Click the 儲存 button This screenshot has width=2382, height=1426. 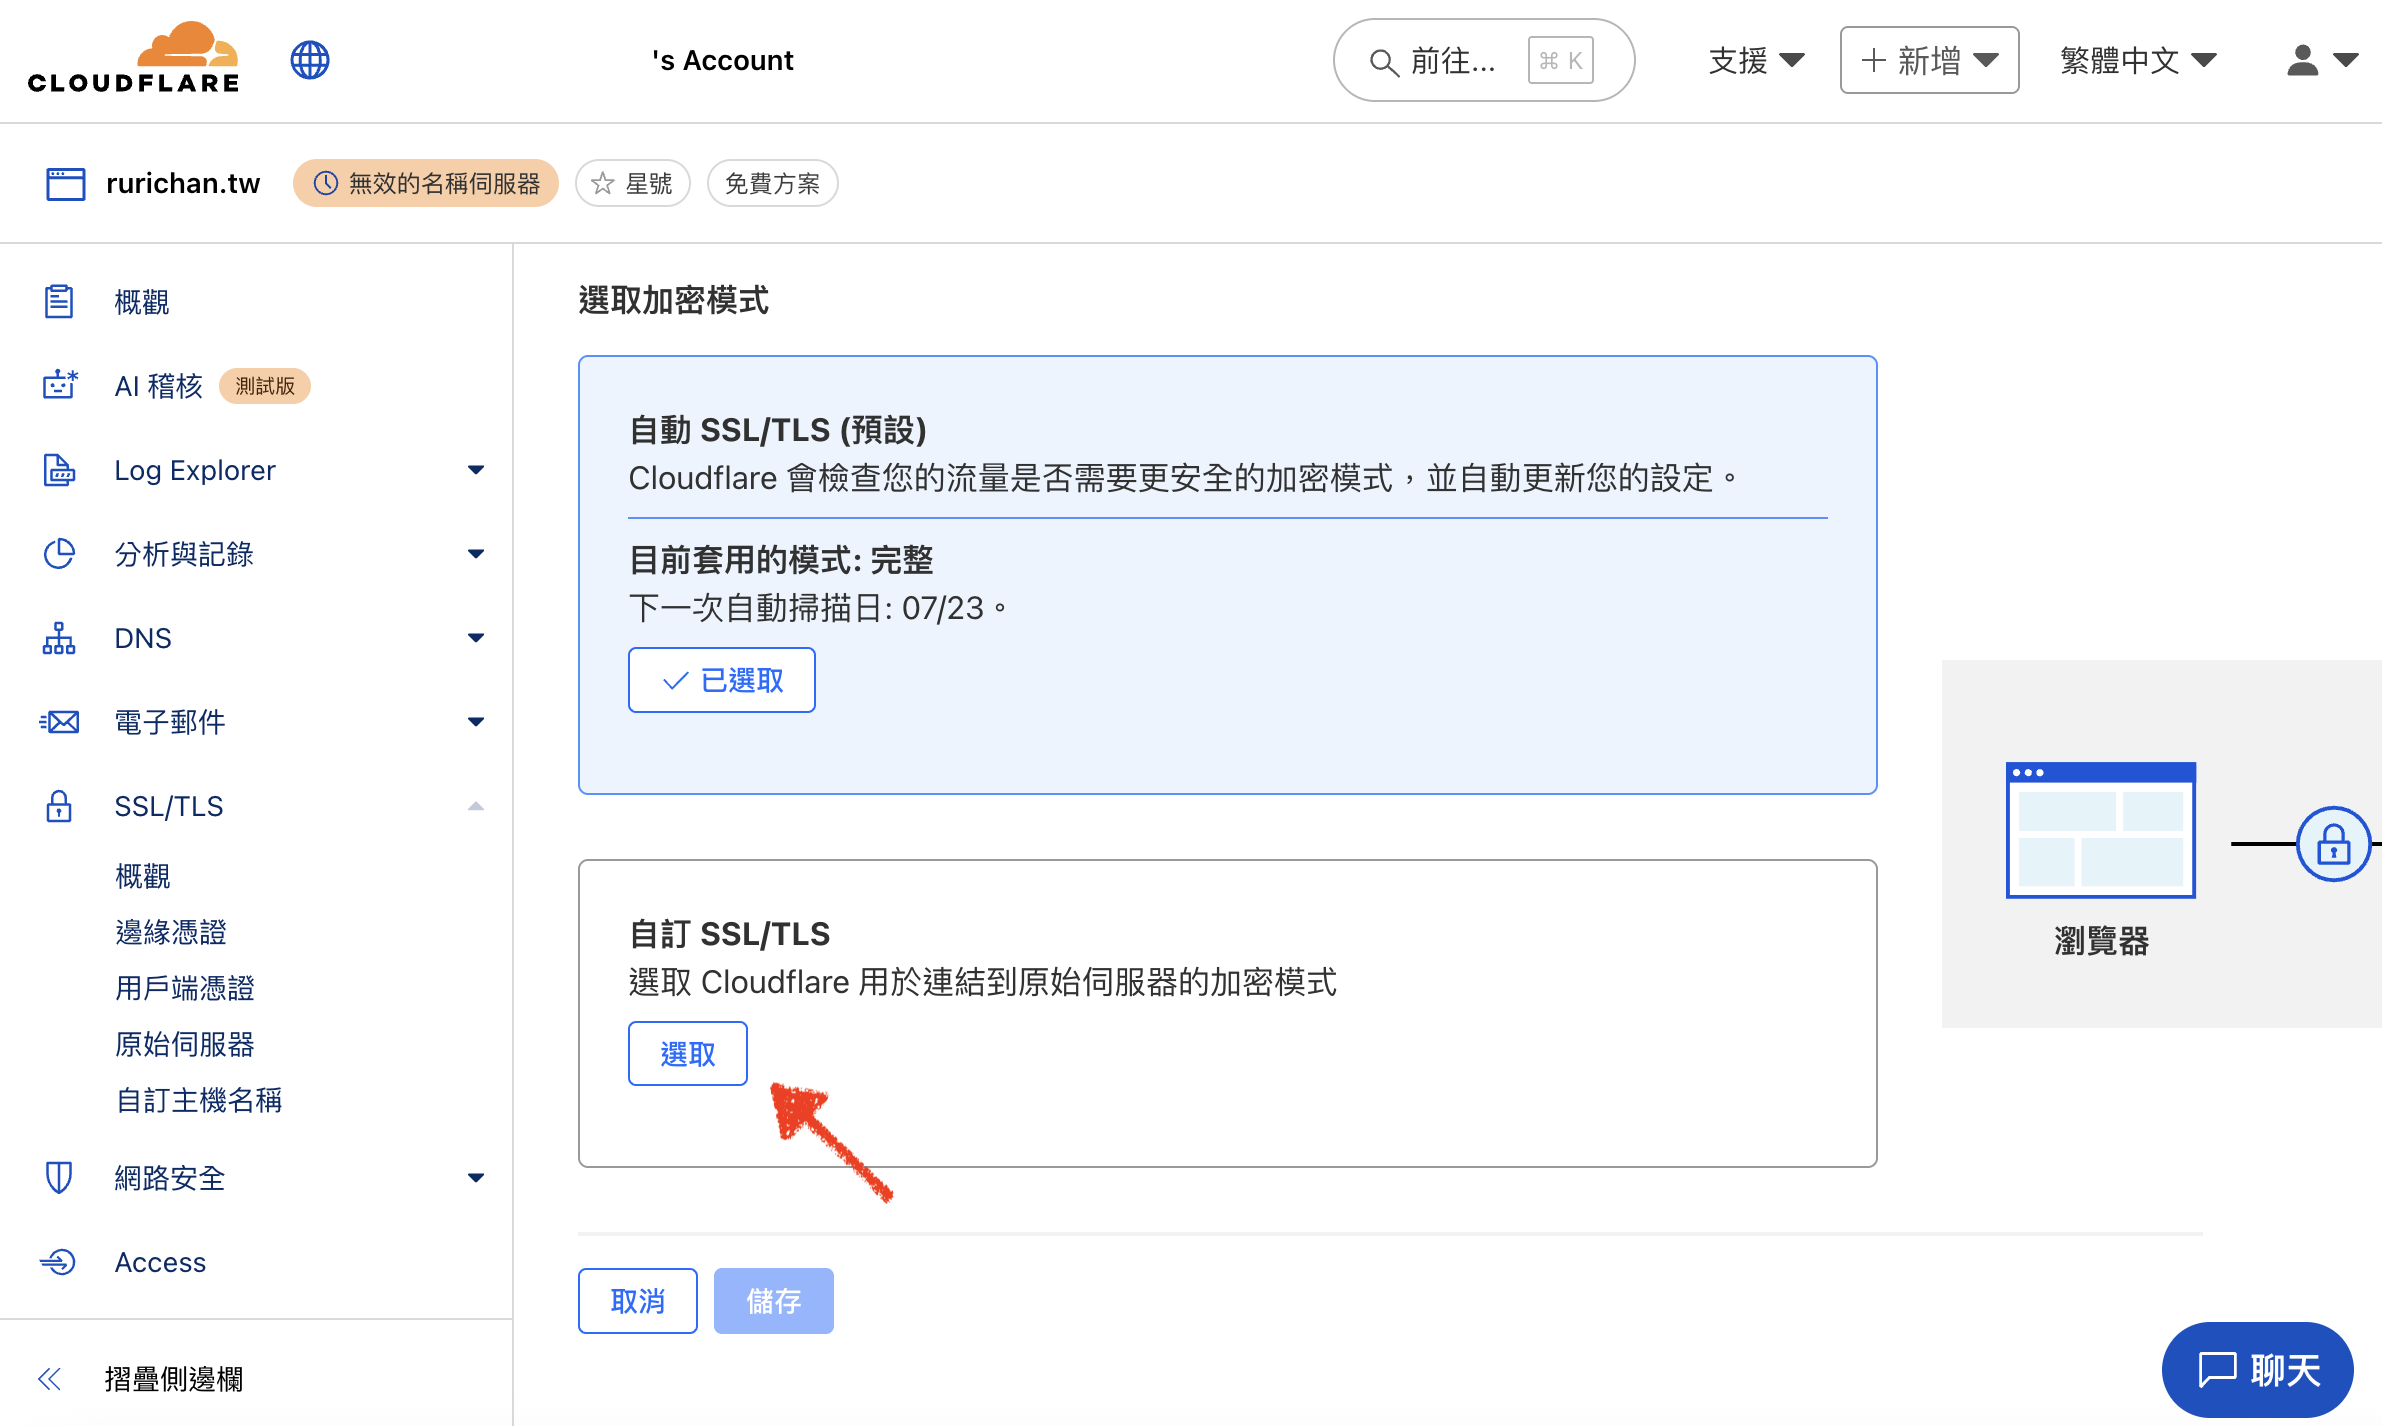click(774, 1301)
